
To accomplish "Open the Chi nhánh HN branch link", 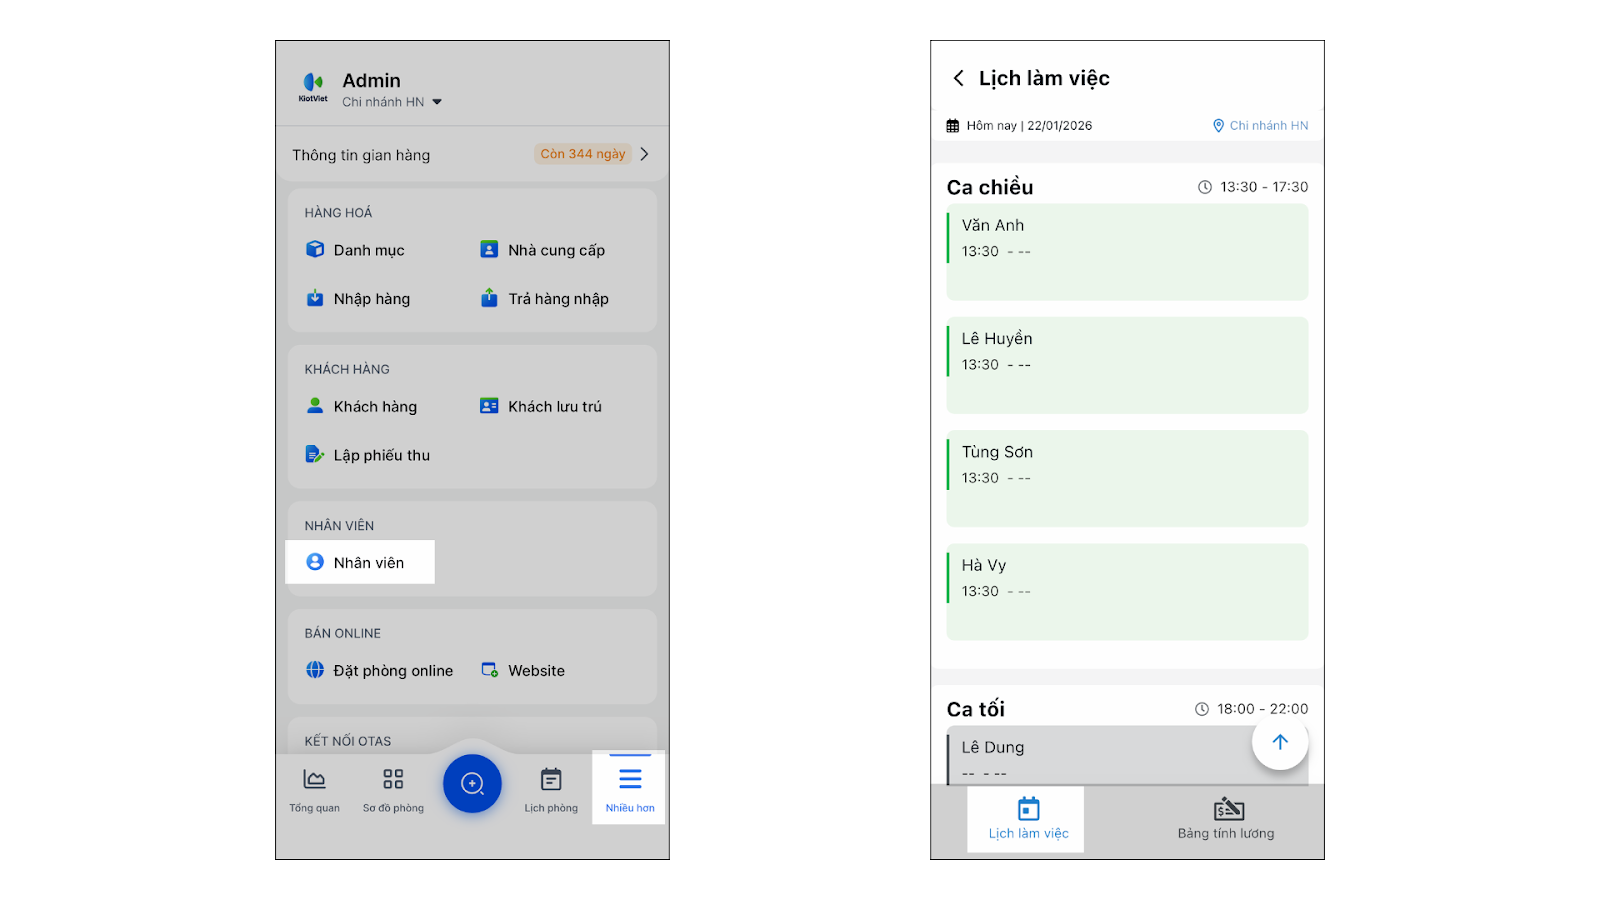I will tap(1269, 126).
